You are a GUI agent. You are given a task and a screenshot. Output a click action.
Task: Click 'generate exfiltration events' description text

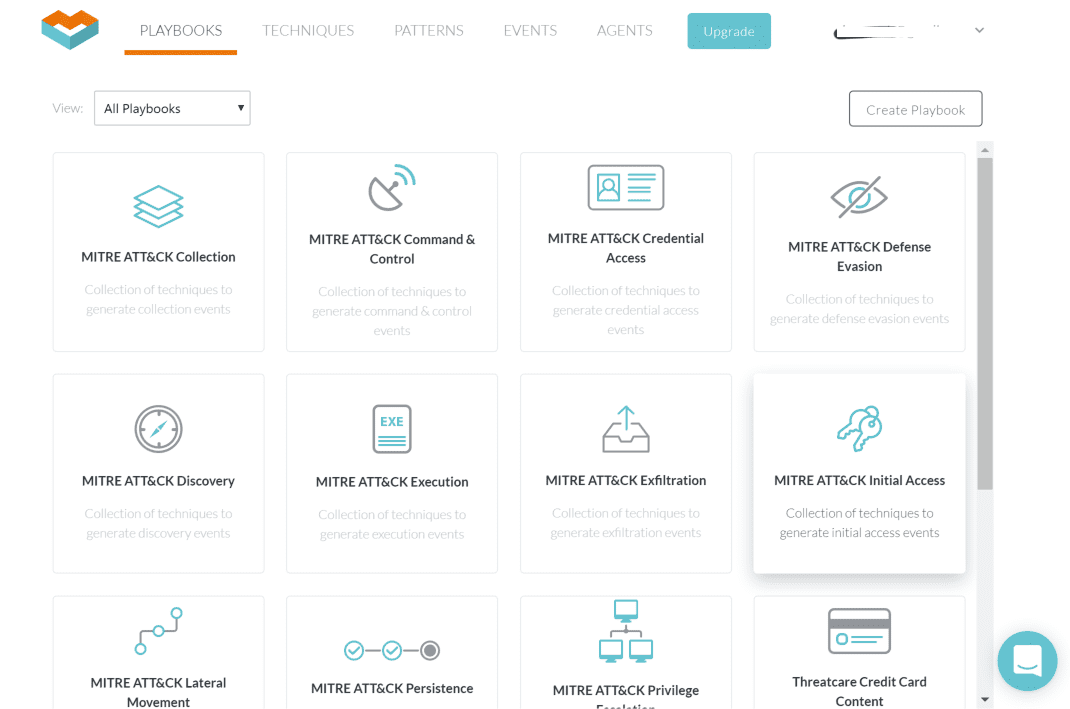[x=626, y=532]
